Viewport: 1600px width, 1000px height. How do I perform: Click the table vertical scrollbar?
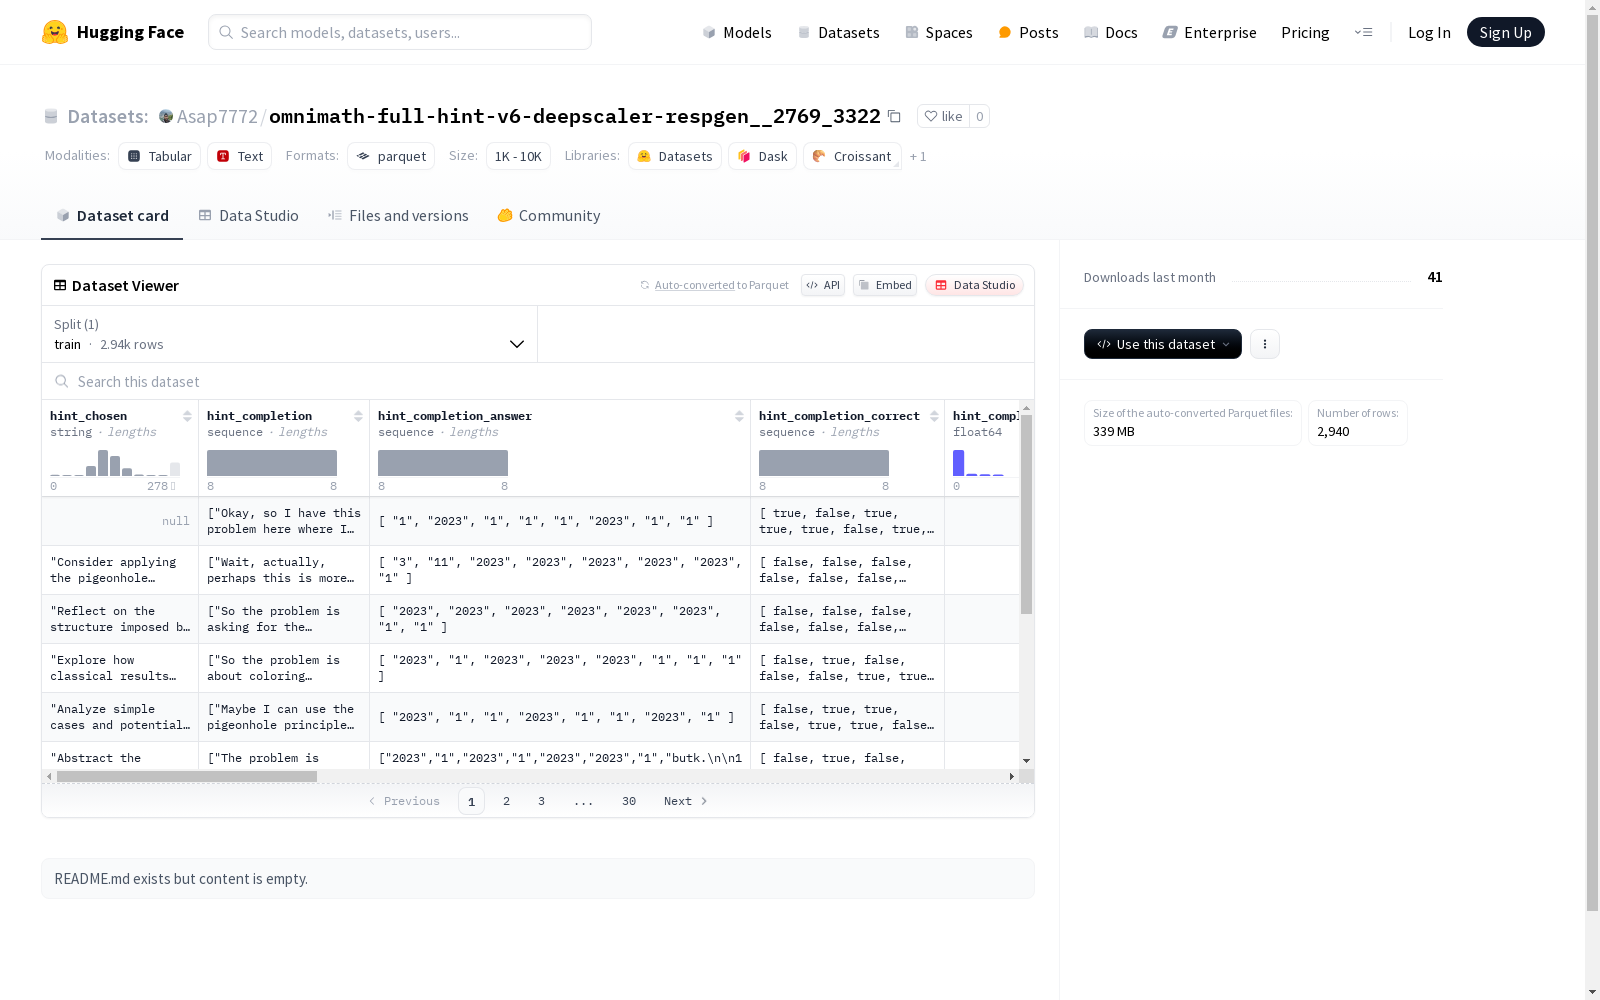pos(1026,514)
